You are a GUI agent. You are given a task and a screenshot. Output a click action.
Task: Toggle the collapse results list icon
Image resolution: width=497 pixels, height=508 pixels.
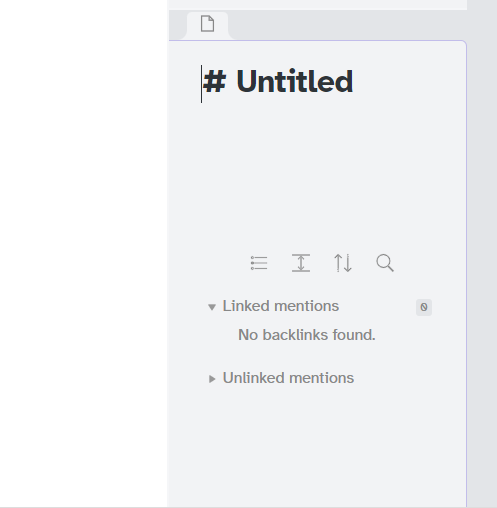tap(259, 263)
